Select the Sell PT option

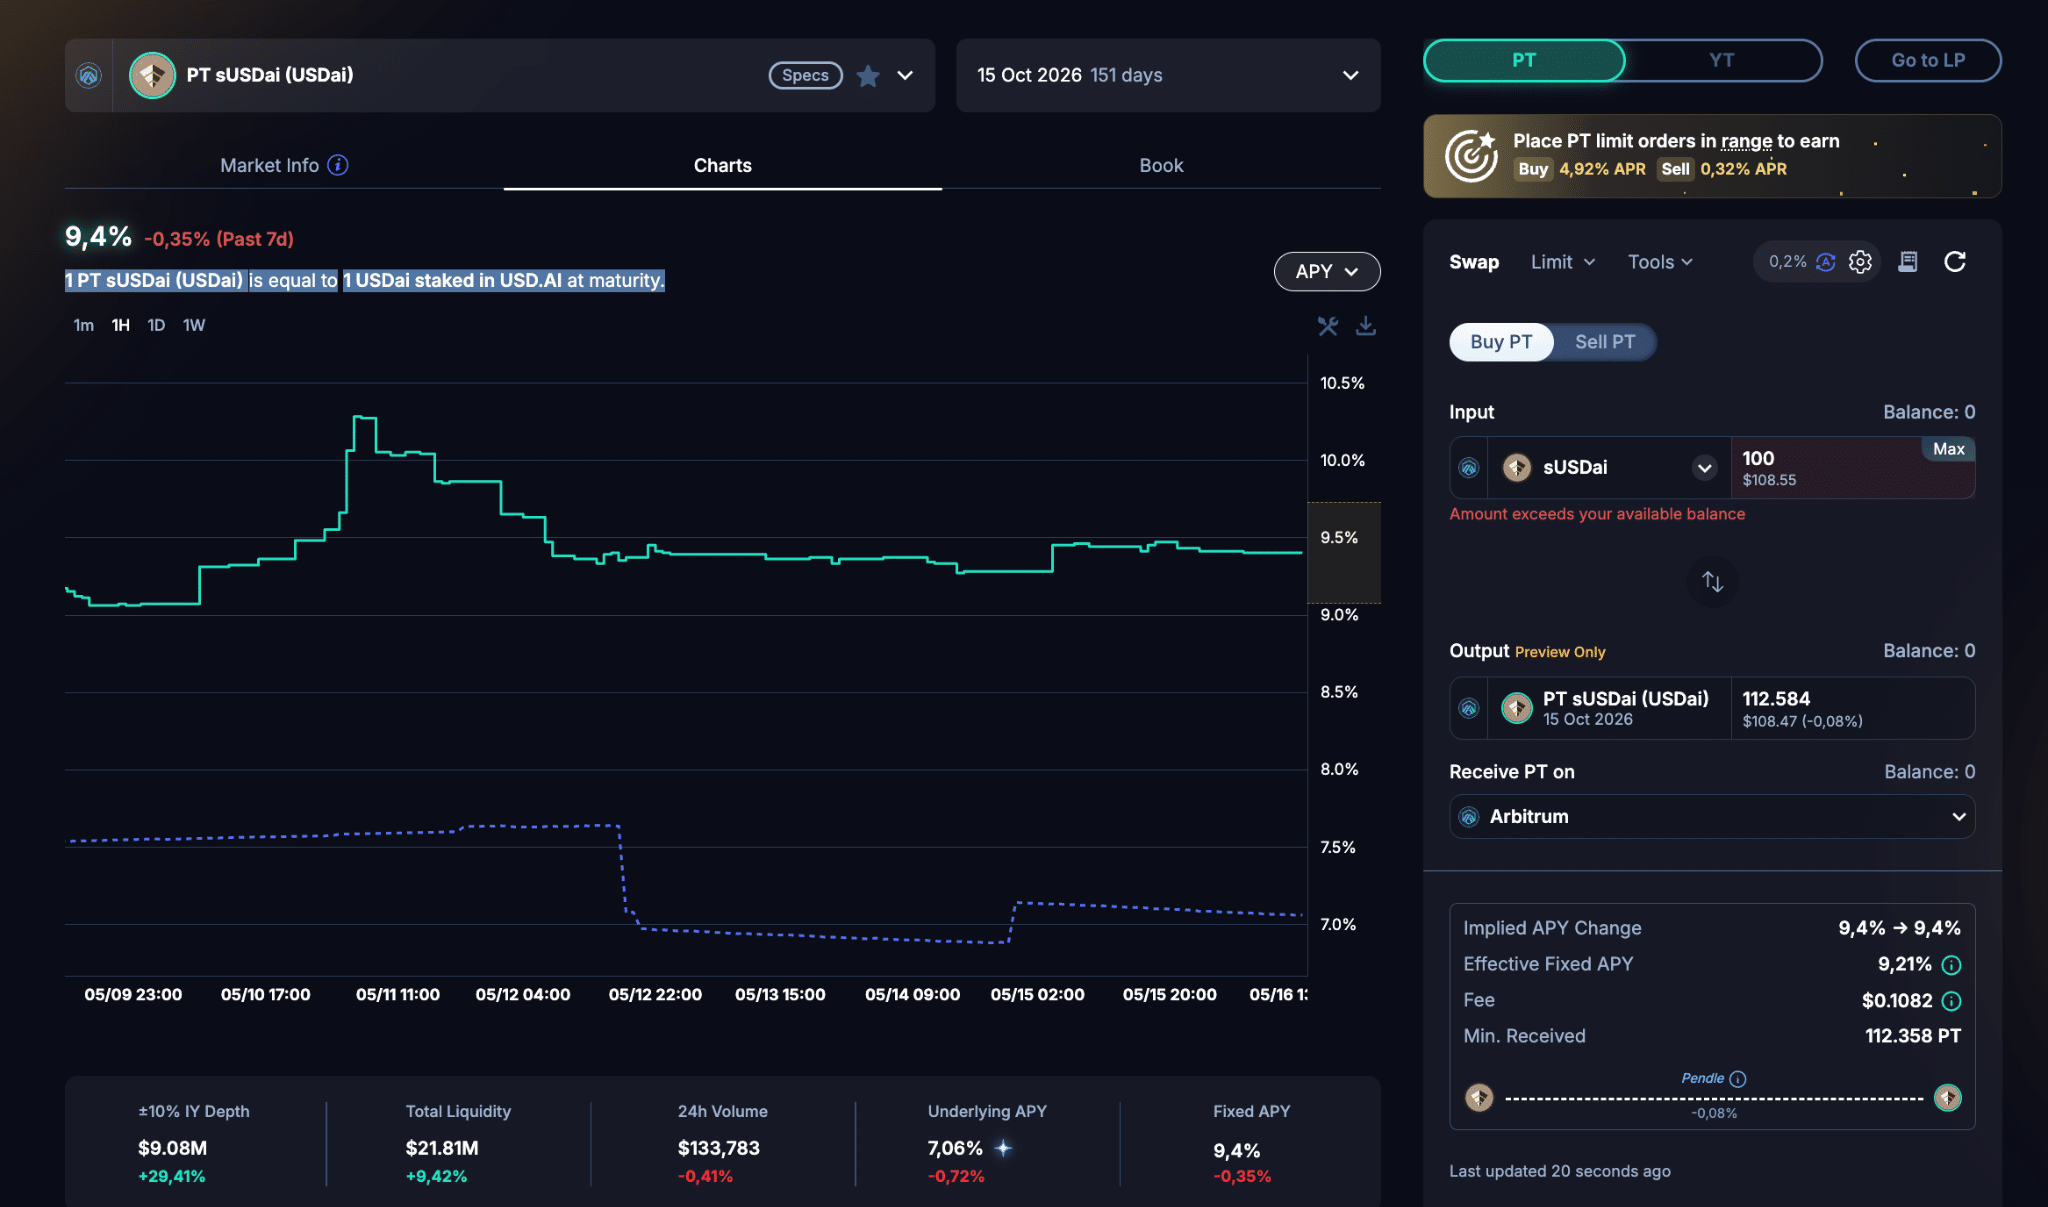pyautogui.click(x=1605, y=342)
